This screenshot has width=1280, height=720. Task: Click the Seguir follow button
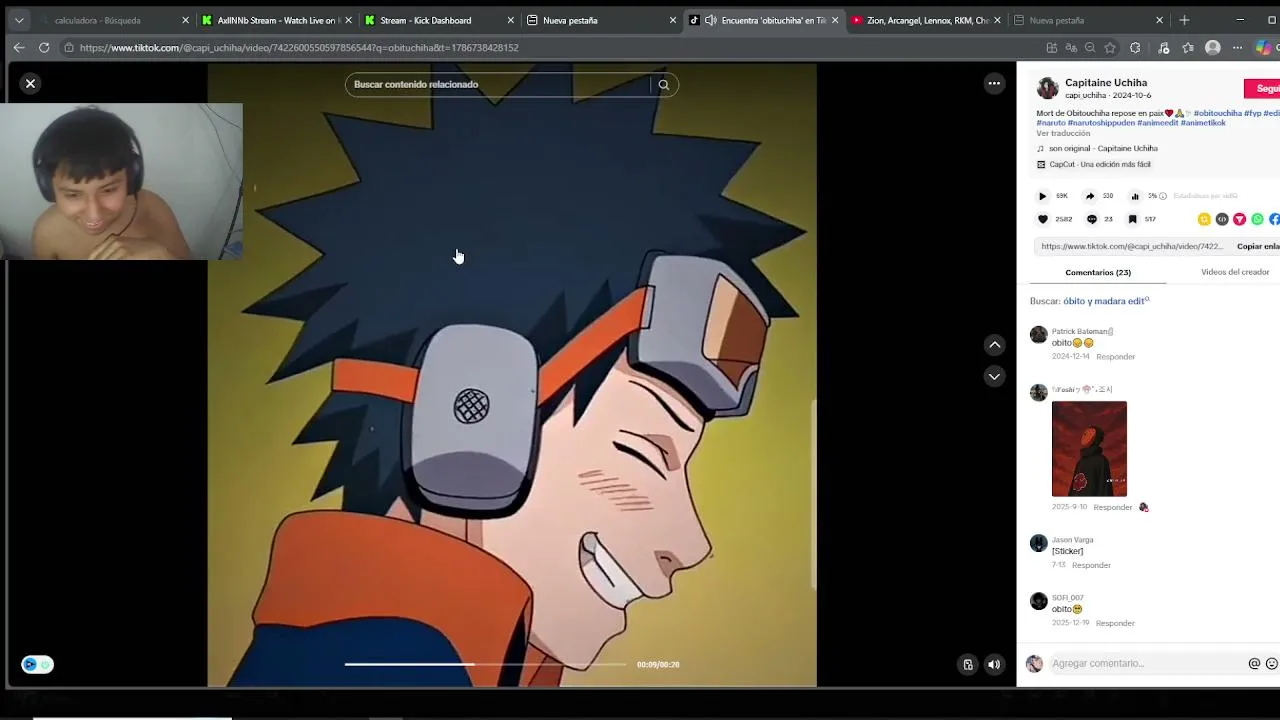(x=1263, y=89)
